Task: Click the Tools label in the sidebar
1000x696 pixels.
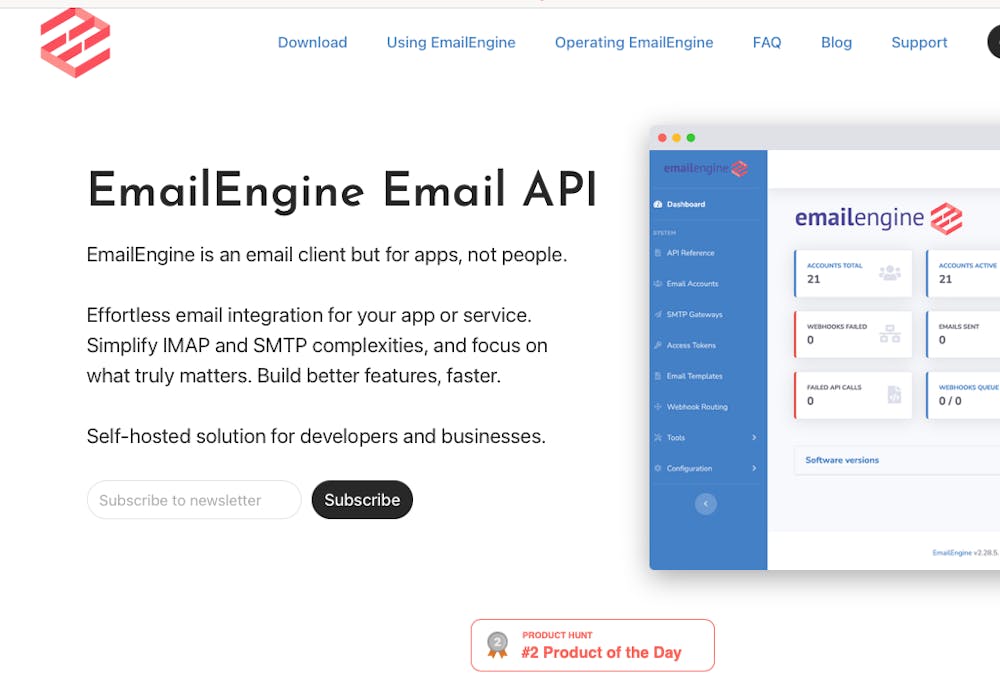Action: [676, 437]
